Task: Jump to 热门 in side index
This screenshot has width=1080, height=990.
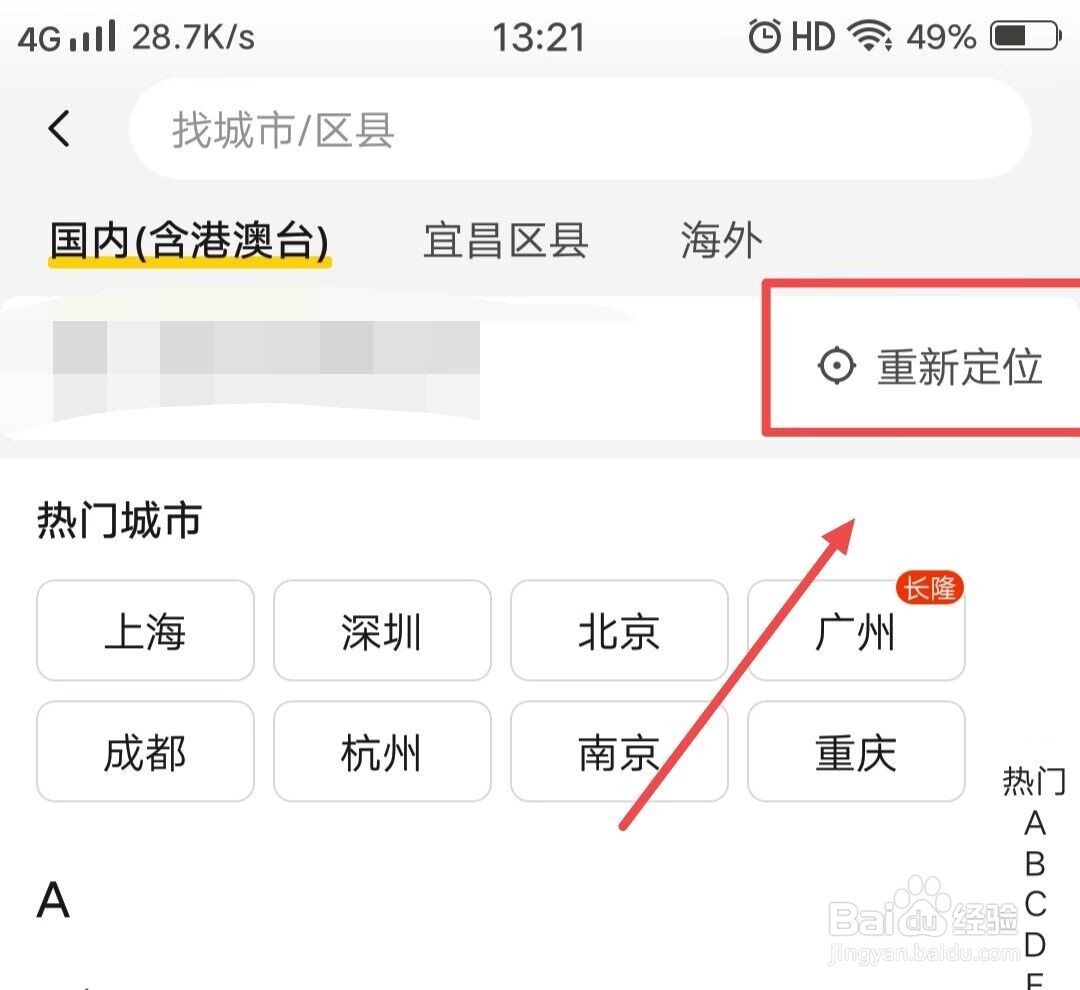Action: point(1034,782)
